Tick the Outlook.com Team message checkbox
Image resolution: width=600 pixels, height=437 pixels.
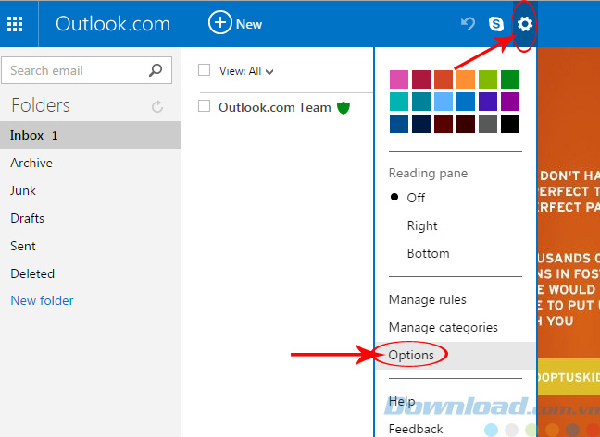204,106
